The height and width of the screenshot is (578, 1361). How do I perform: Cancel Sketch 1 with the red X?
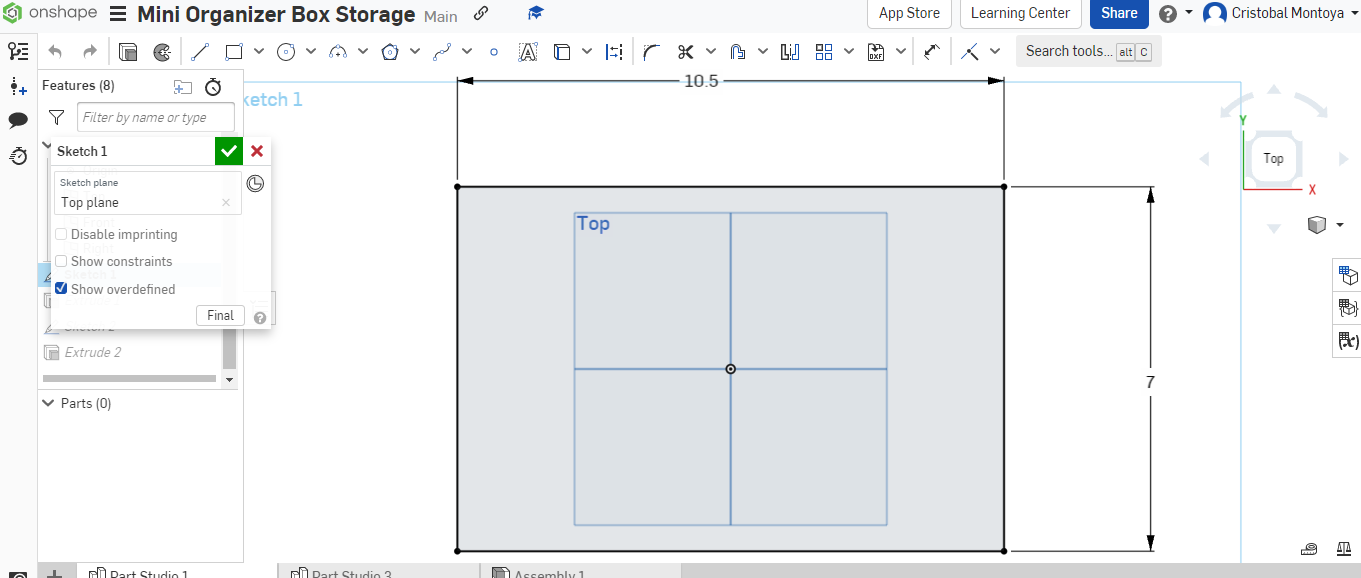click(257, 151)
